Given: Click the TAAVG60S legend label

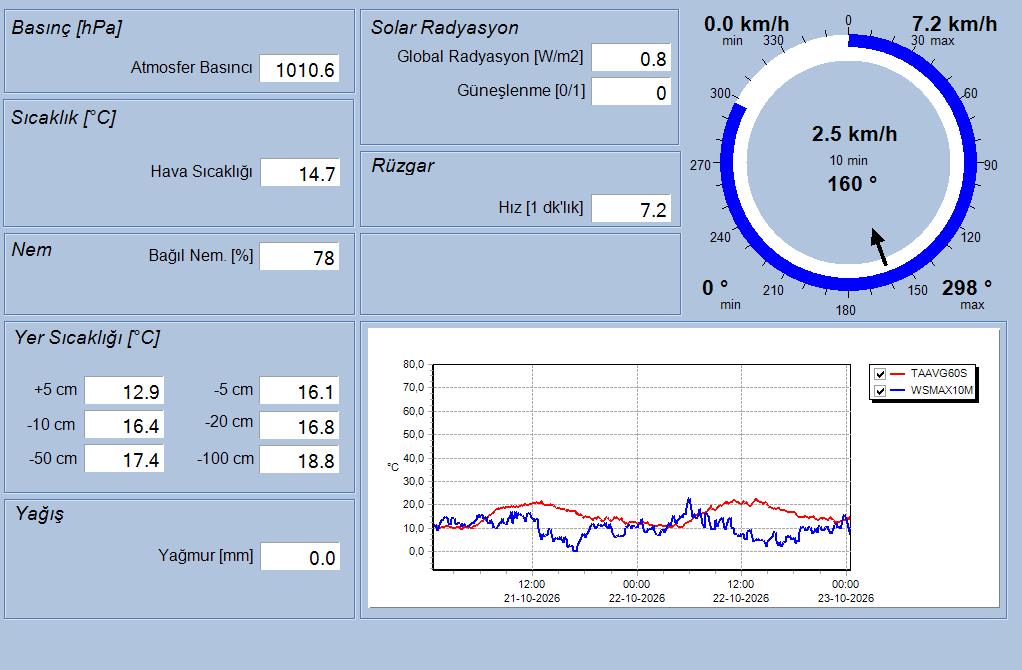Looking at the screenshot, I should pos(939,373).
